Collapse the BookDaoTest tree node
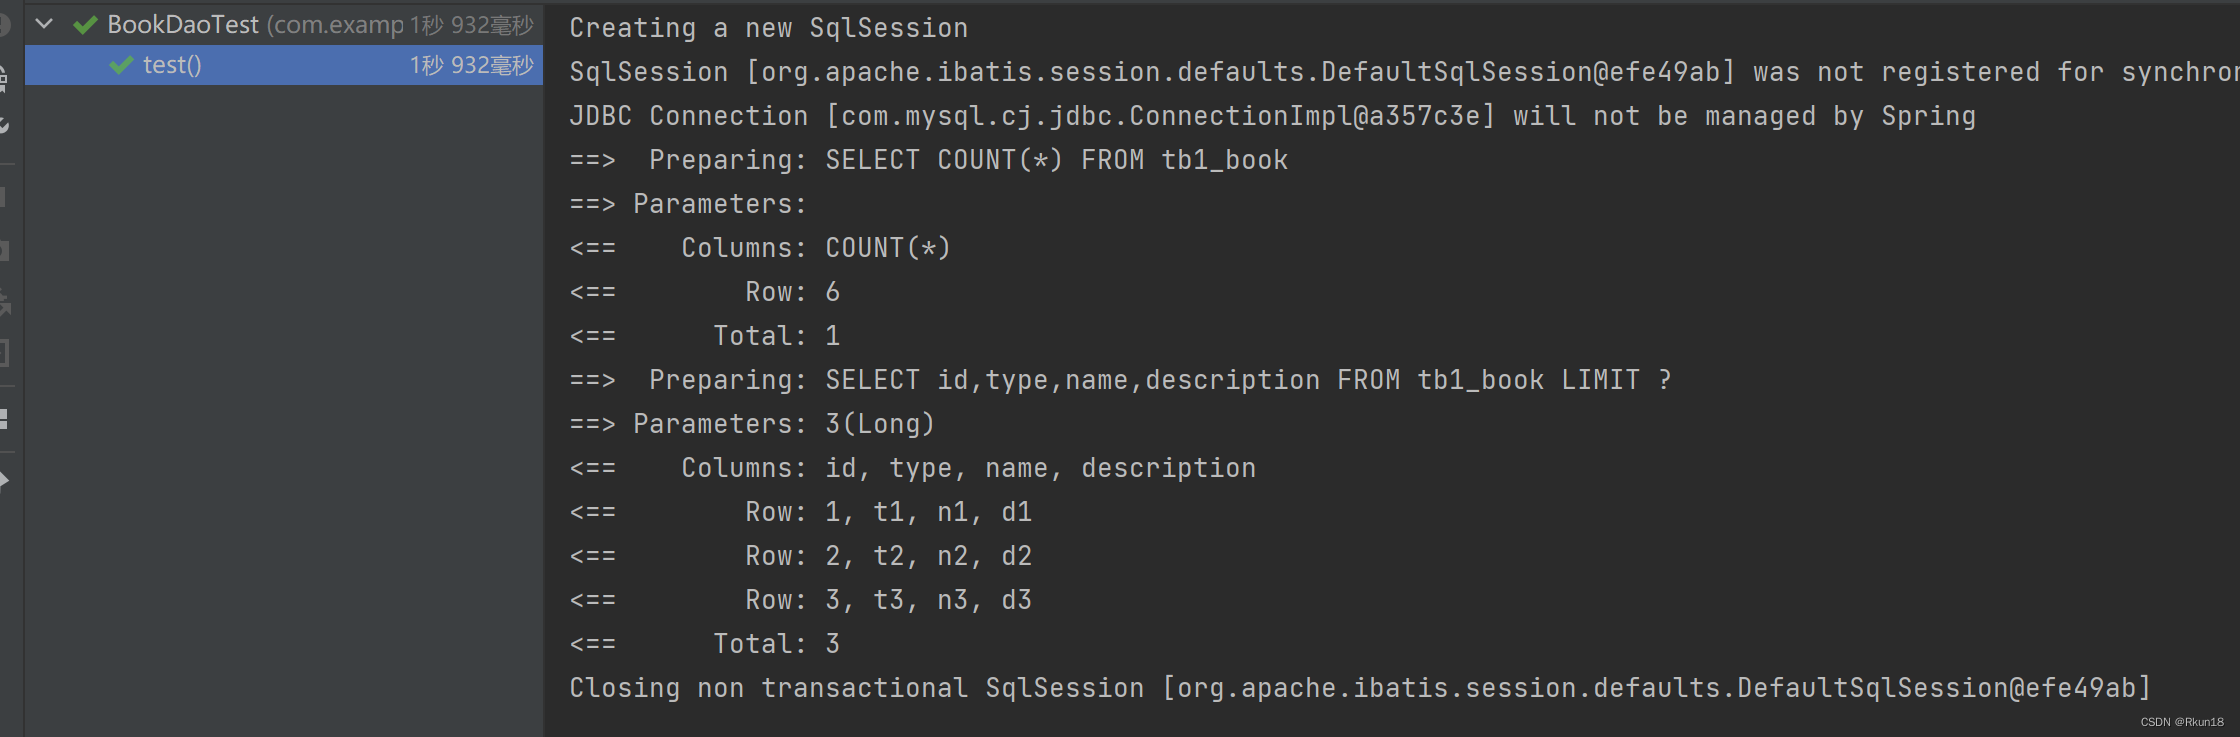The image size is (2240, 737). 44,23
